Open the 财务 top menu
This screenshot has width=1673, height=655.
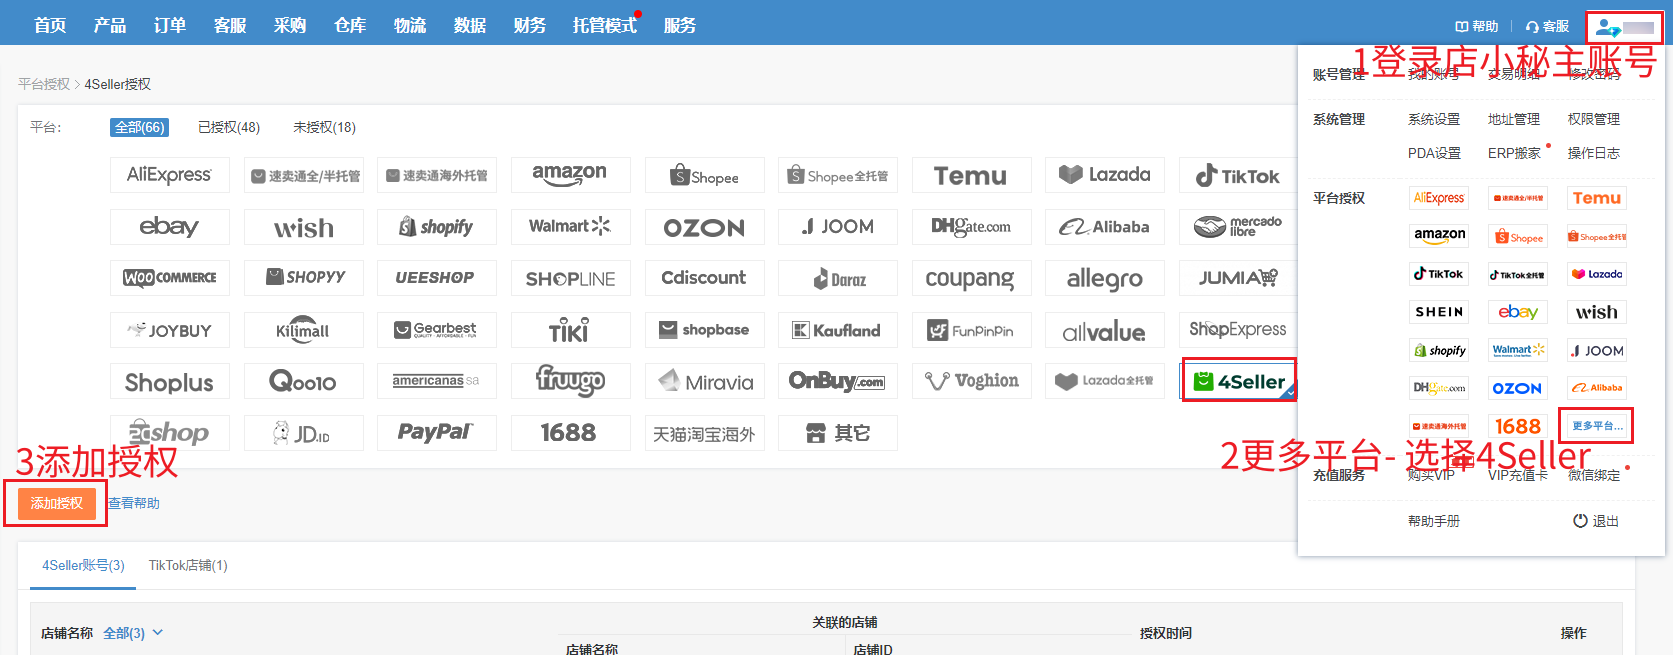(x=530, y=25)
